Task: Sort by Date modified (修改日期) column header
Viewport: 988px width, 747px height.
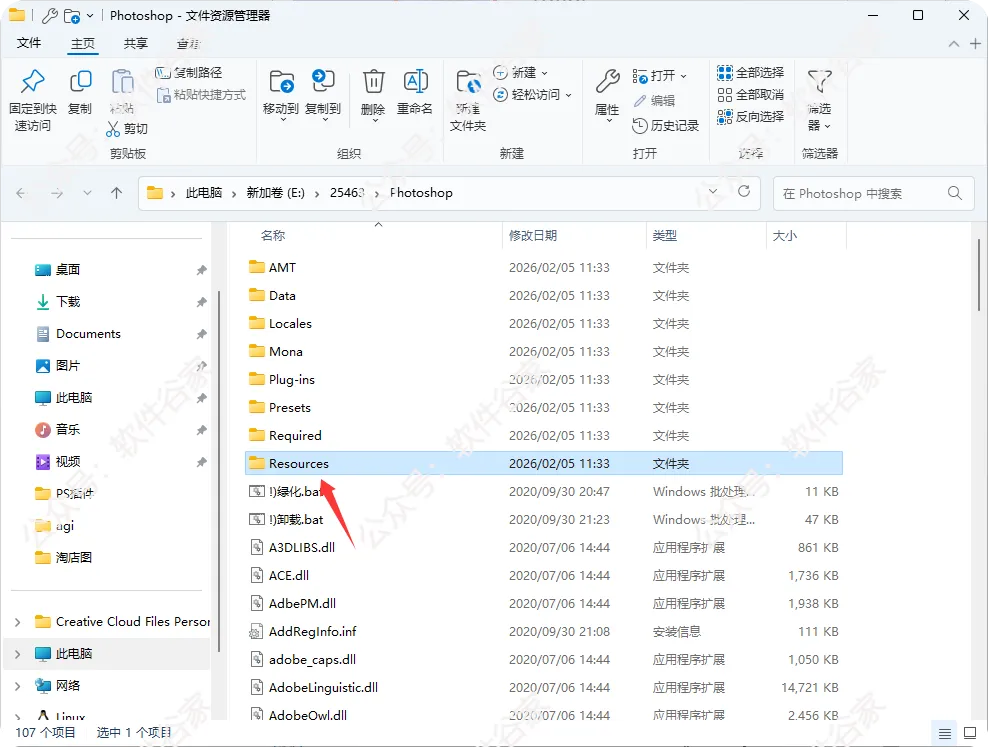Action: 533,236
